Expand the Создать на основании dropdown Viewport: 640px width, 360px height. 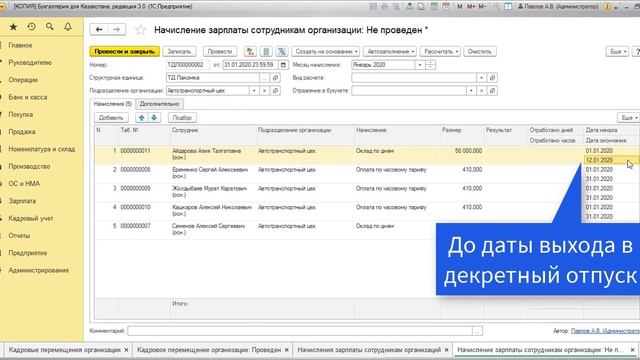pyautogui.click(x=325, y=51)
